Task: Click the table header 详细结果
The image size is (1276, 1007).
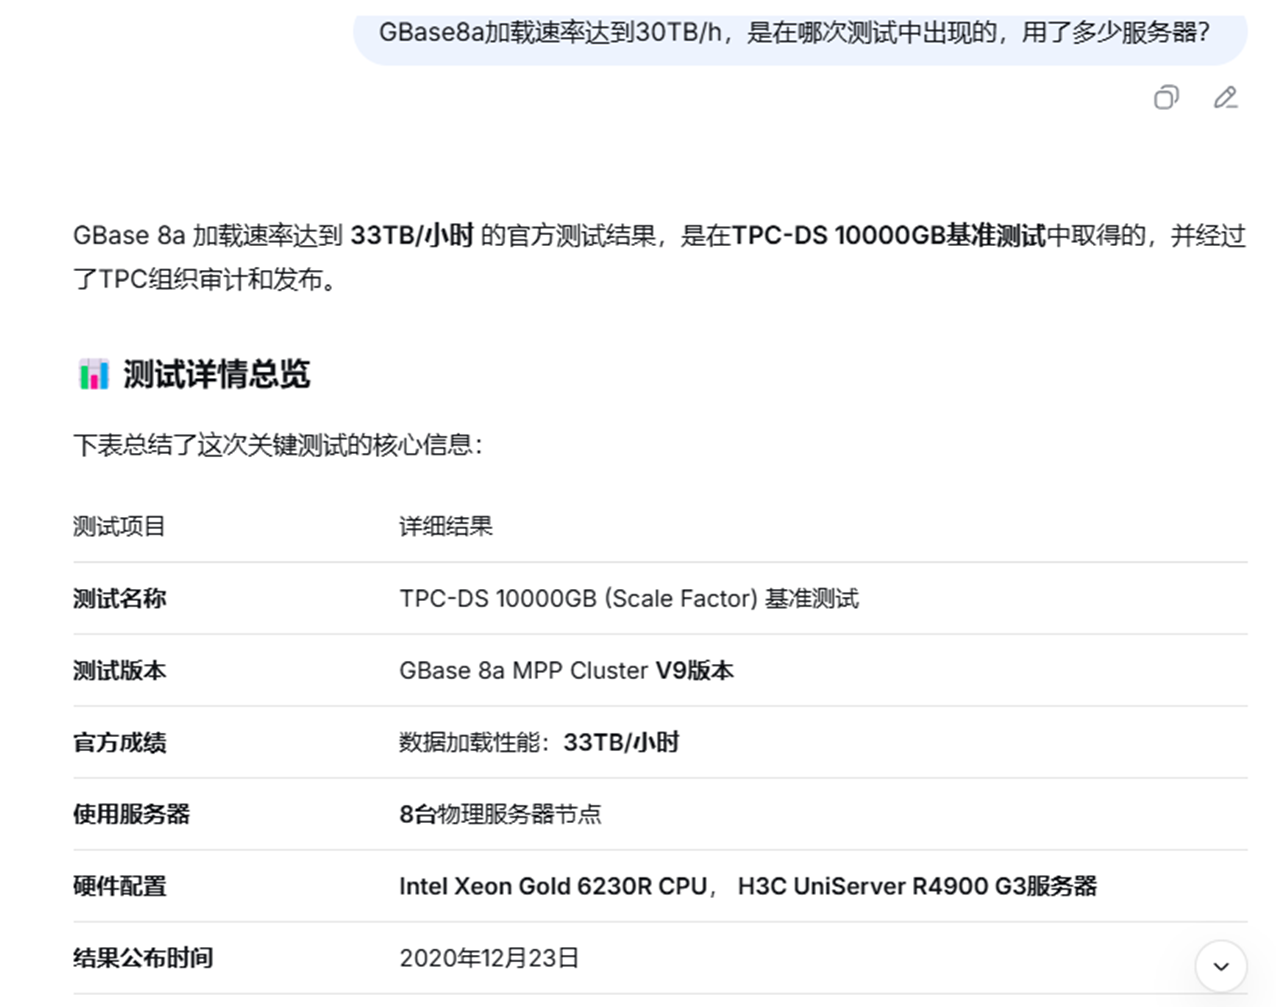Action: click(446, 527)
